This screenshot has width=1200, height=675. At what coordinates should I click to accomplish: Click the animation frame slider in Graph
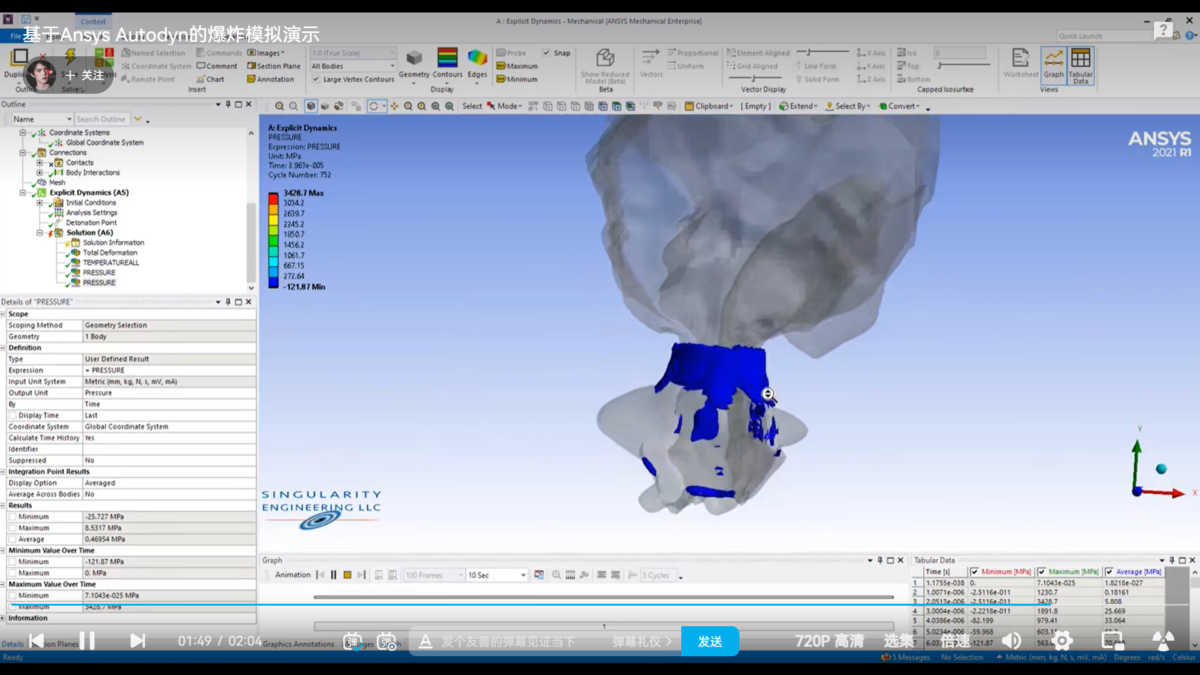point(604,597)
